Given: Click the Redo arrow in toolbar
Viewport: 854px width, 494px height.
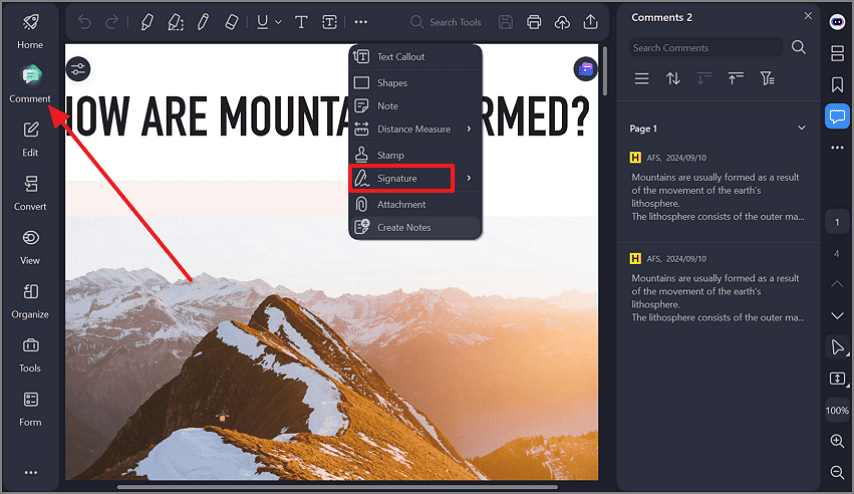Looking at the screenshot, I should pyautogui.click(x=112, y=22).
